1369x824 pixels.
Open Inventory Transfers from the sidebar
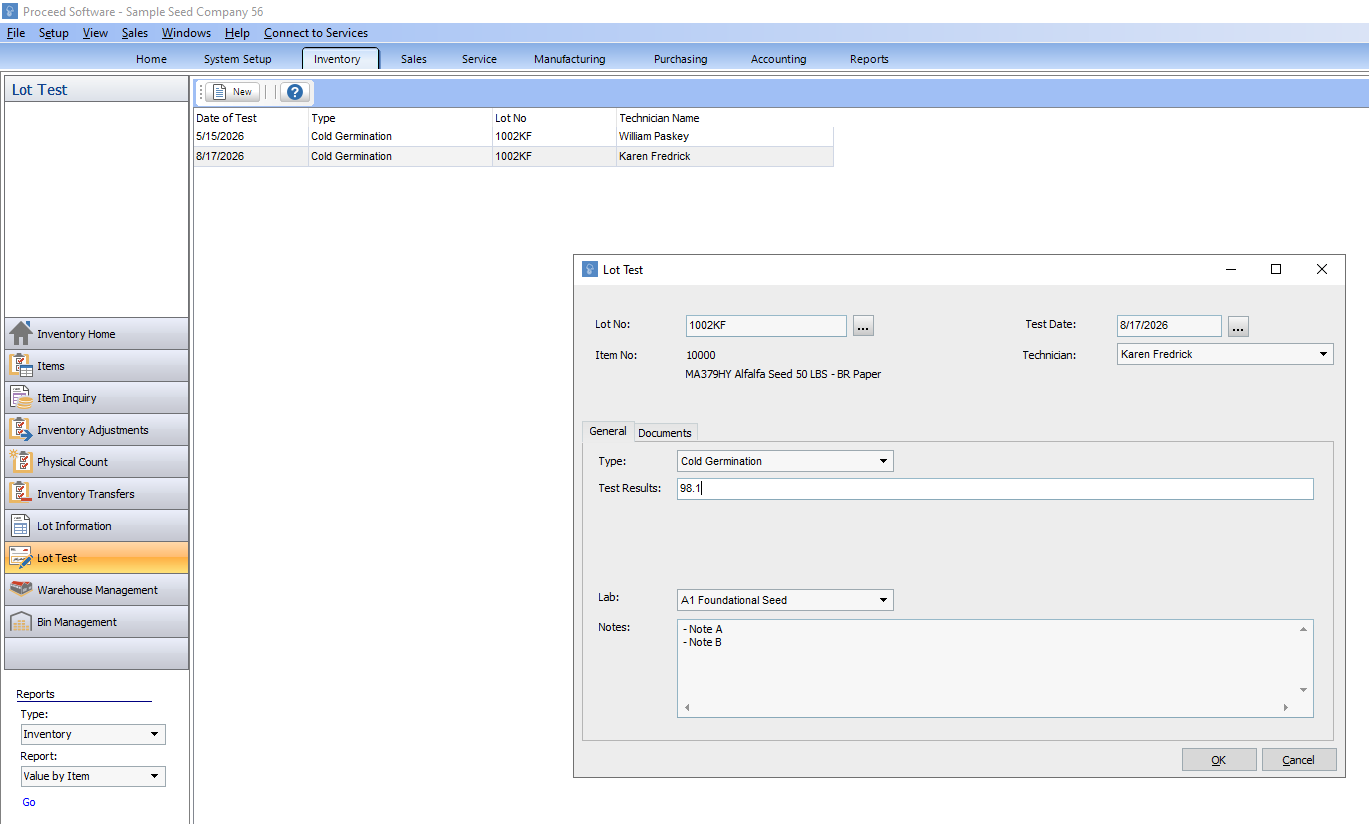point(96,494)
